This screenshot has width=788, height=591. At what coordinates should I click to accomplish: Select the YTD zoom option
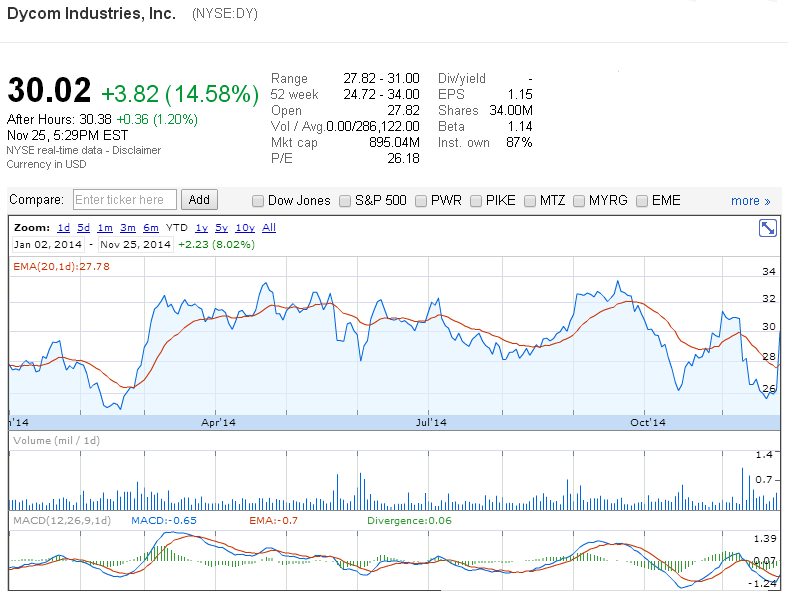[x=176, y=228]
